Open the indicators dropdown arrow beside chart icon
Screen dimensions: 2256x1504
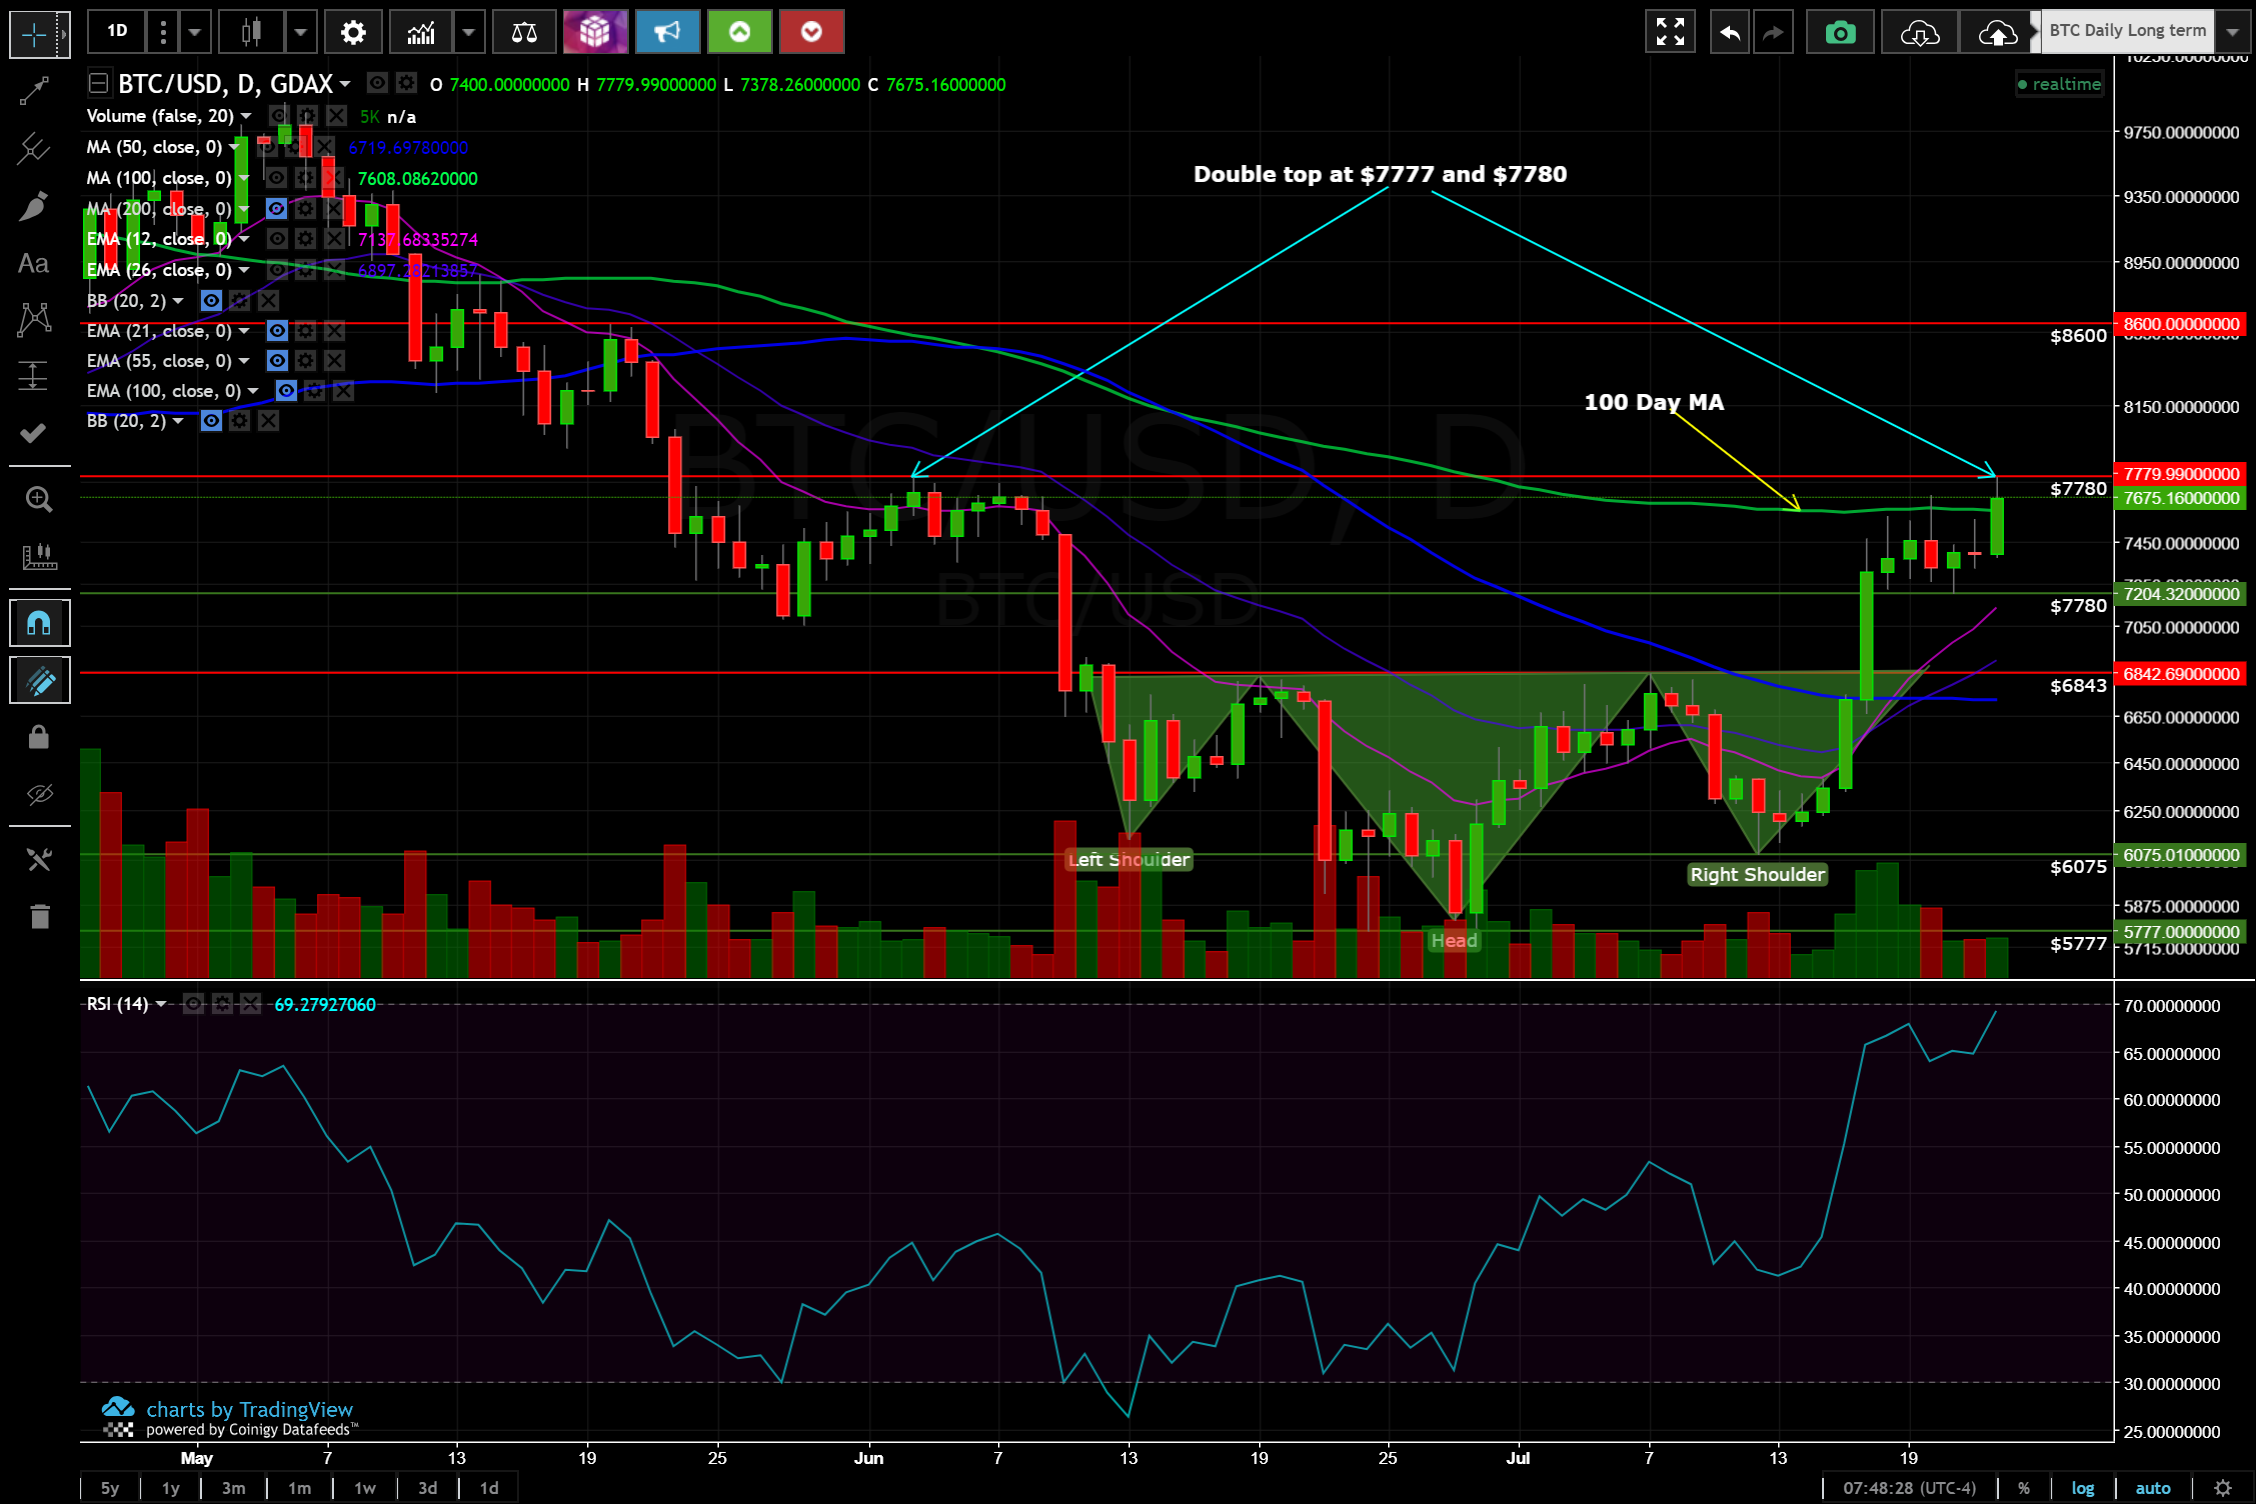pyautogui.click(x=468, y=33)
